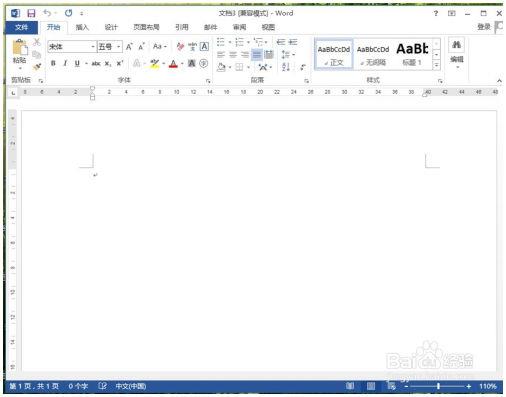Expand the styles gallery More arrow
Screen dimensions: 506x397
pos(436,65)
